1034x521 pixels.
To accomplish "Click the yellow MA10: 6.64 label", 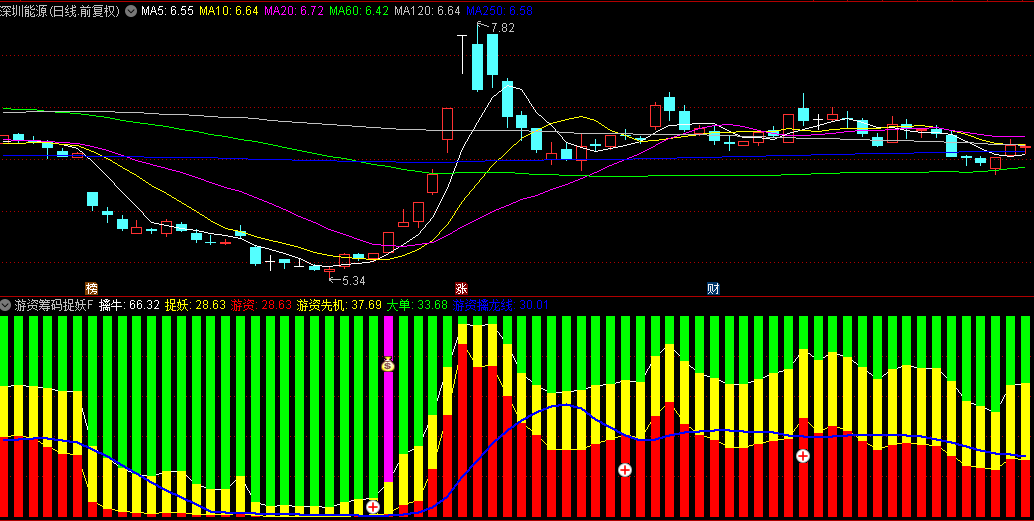I will tap(228, 11).
